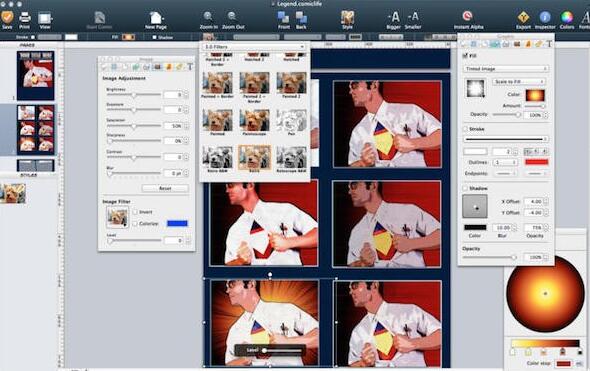Select the Painted + Border filter thumbnail
The height and width of the screenshot is (371, 590).
pos(217,83)
